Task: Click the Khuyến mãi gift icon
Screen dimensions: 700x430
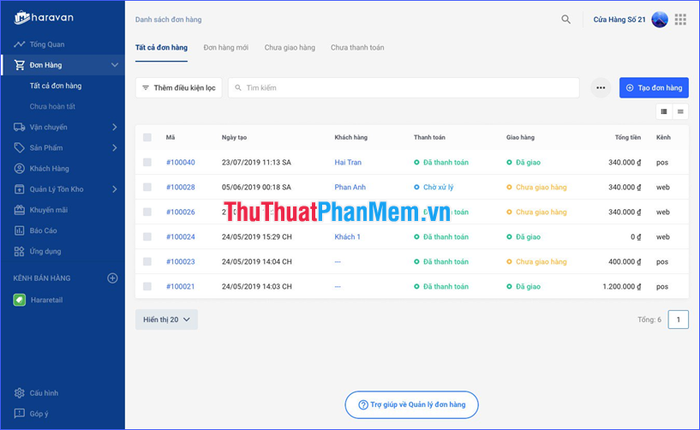Action: 19,210
